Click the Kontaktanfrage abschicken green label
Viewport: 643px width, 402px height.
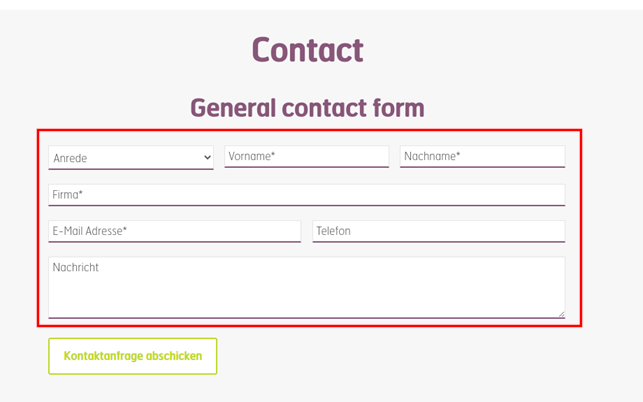[133, 356]
